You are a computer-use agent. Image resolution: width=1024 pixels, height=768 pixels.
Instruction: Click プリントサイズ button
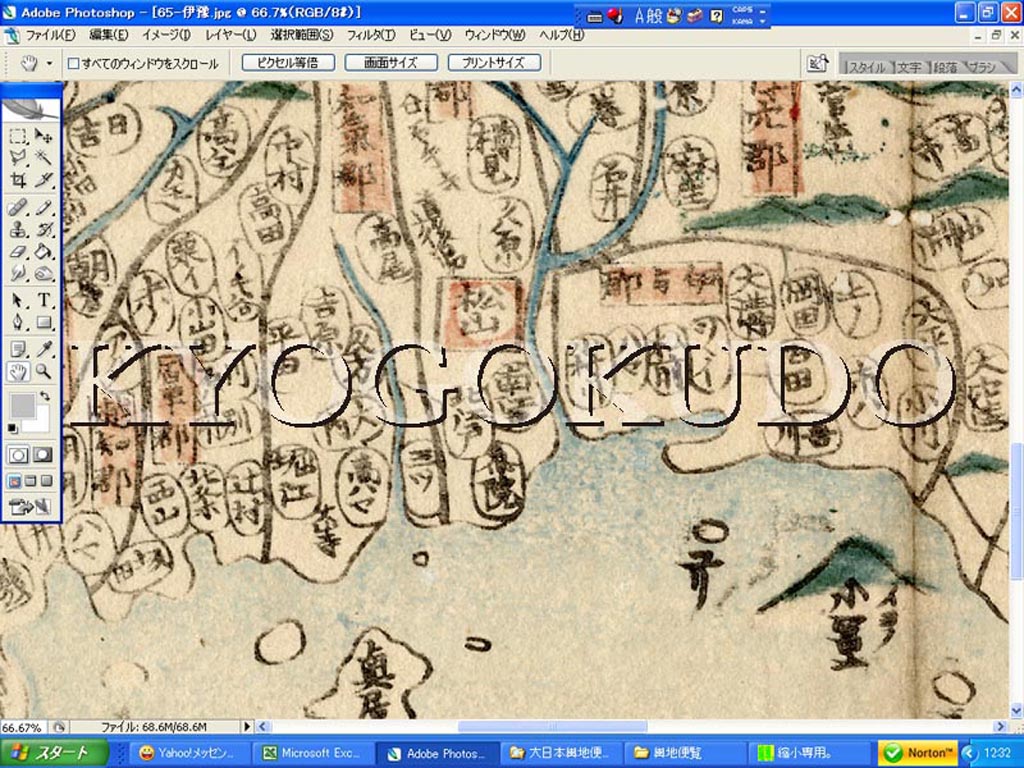coord(494,63)
